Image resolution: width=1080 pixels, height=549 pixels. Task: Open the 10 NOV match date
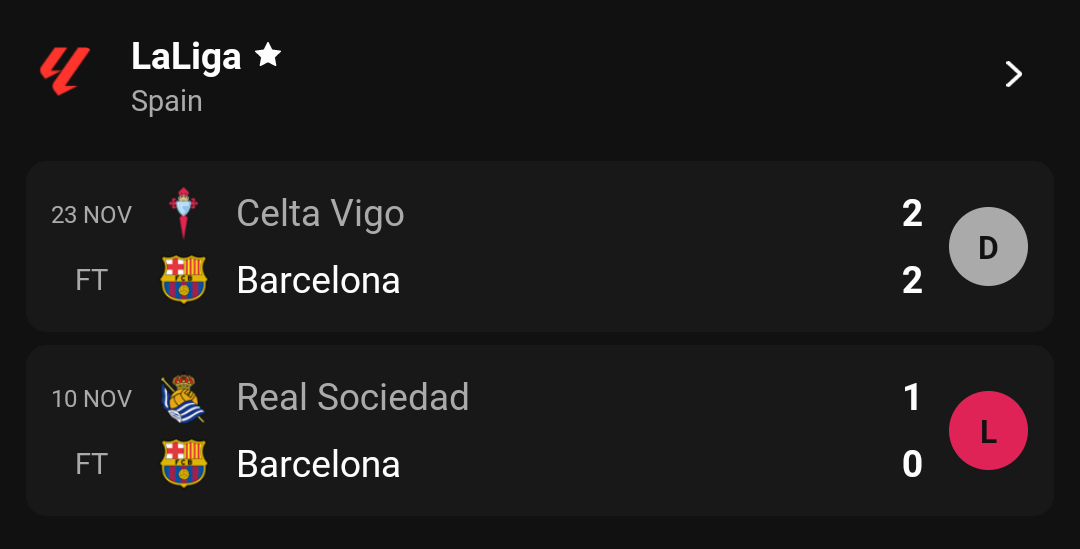92,399
